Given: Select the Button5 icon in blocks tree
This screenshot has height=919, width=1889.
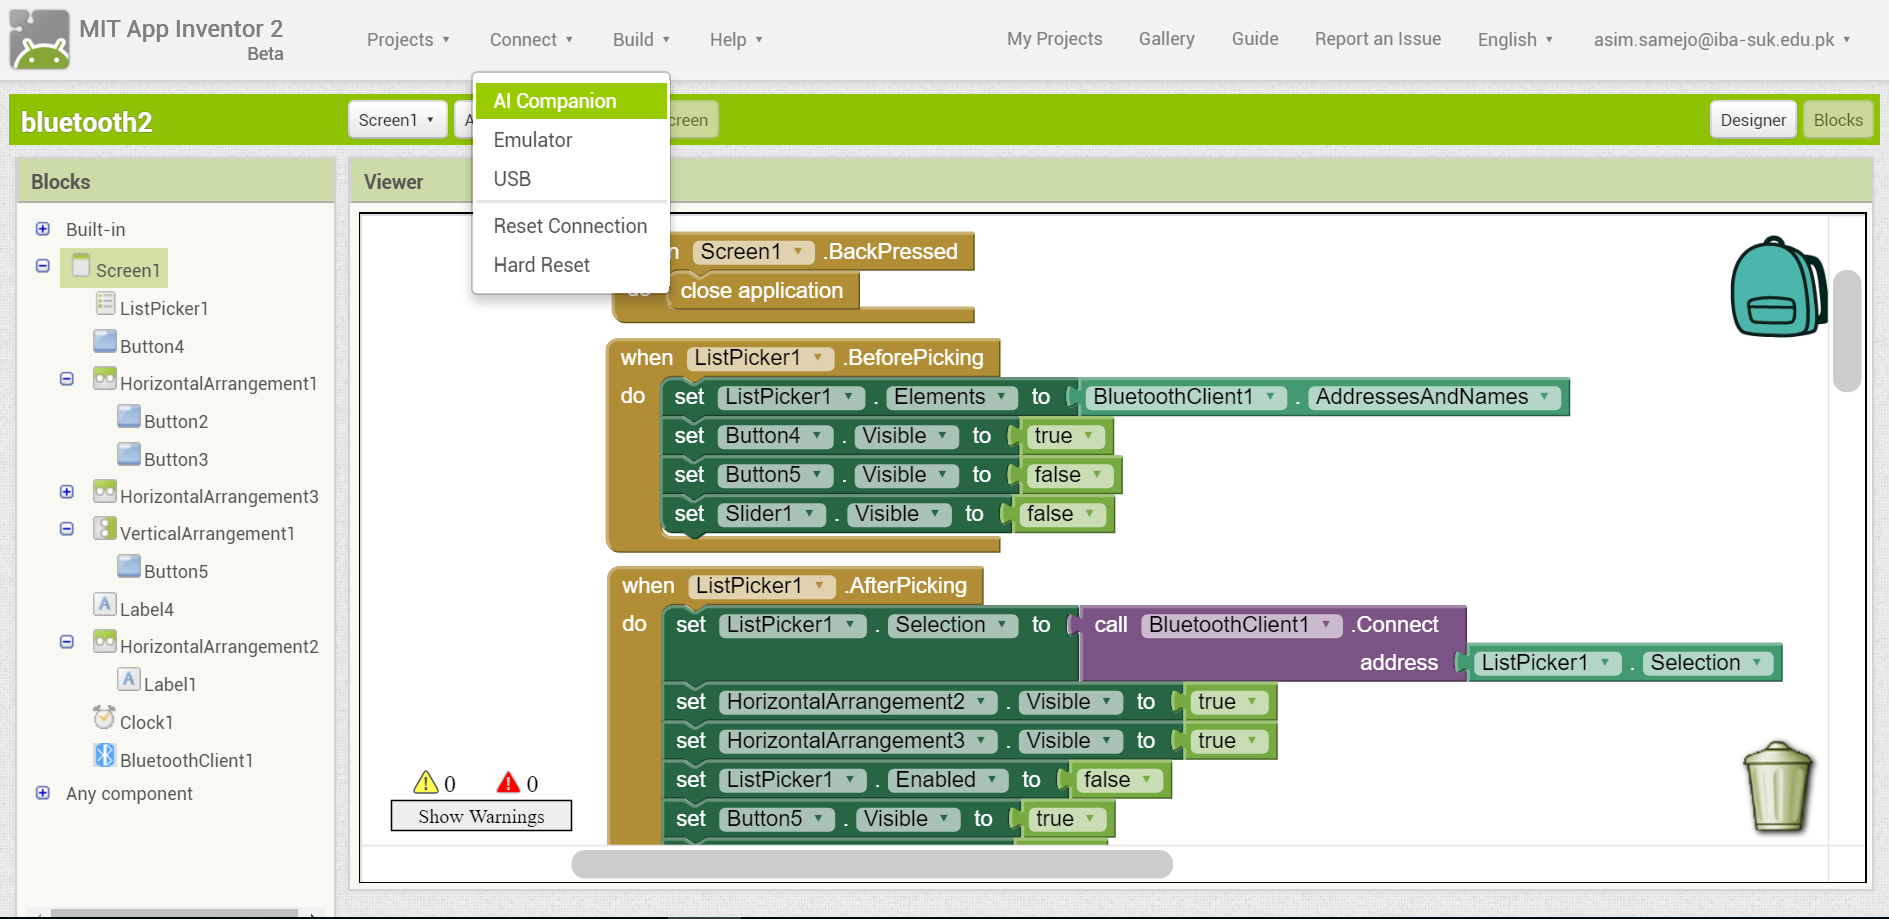Looking at the screenshot, I should [129, 566].
